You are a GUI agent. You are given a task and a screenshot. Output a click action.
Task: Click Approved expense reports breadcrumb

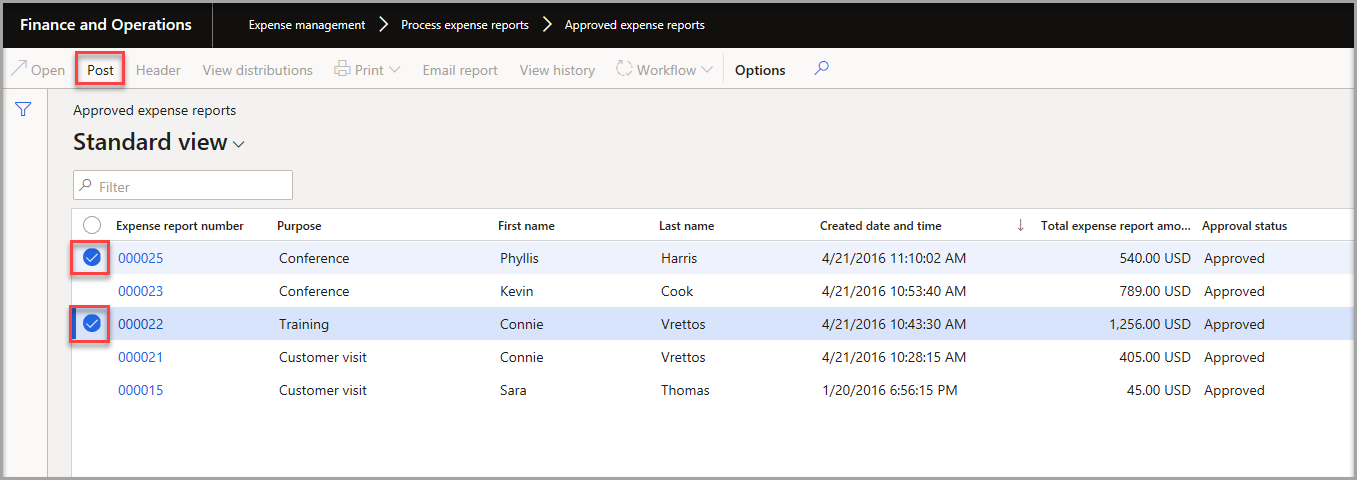tap(635, 25)
